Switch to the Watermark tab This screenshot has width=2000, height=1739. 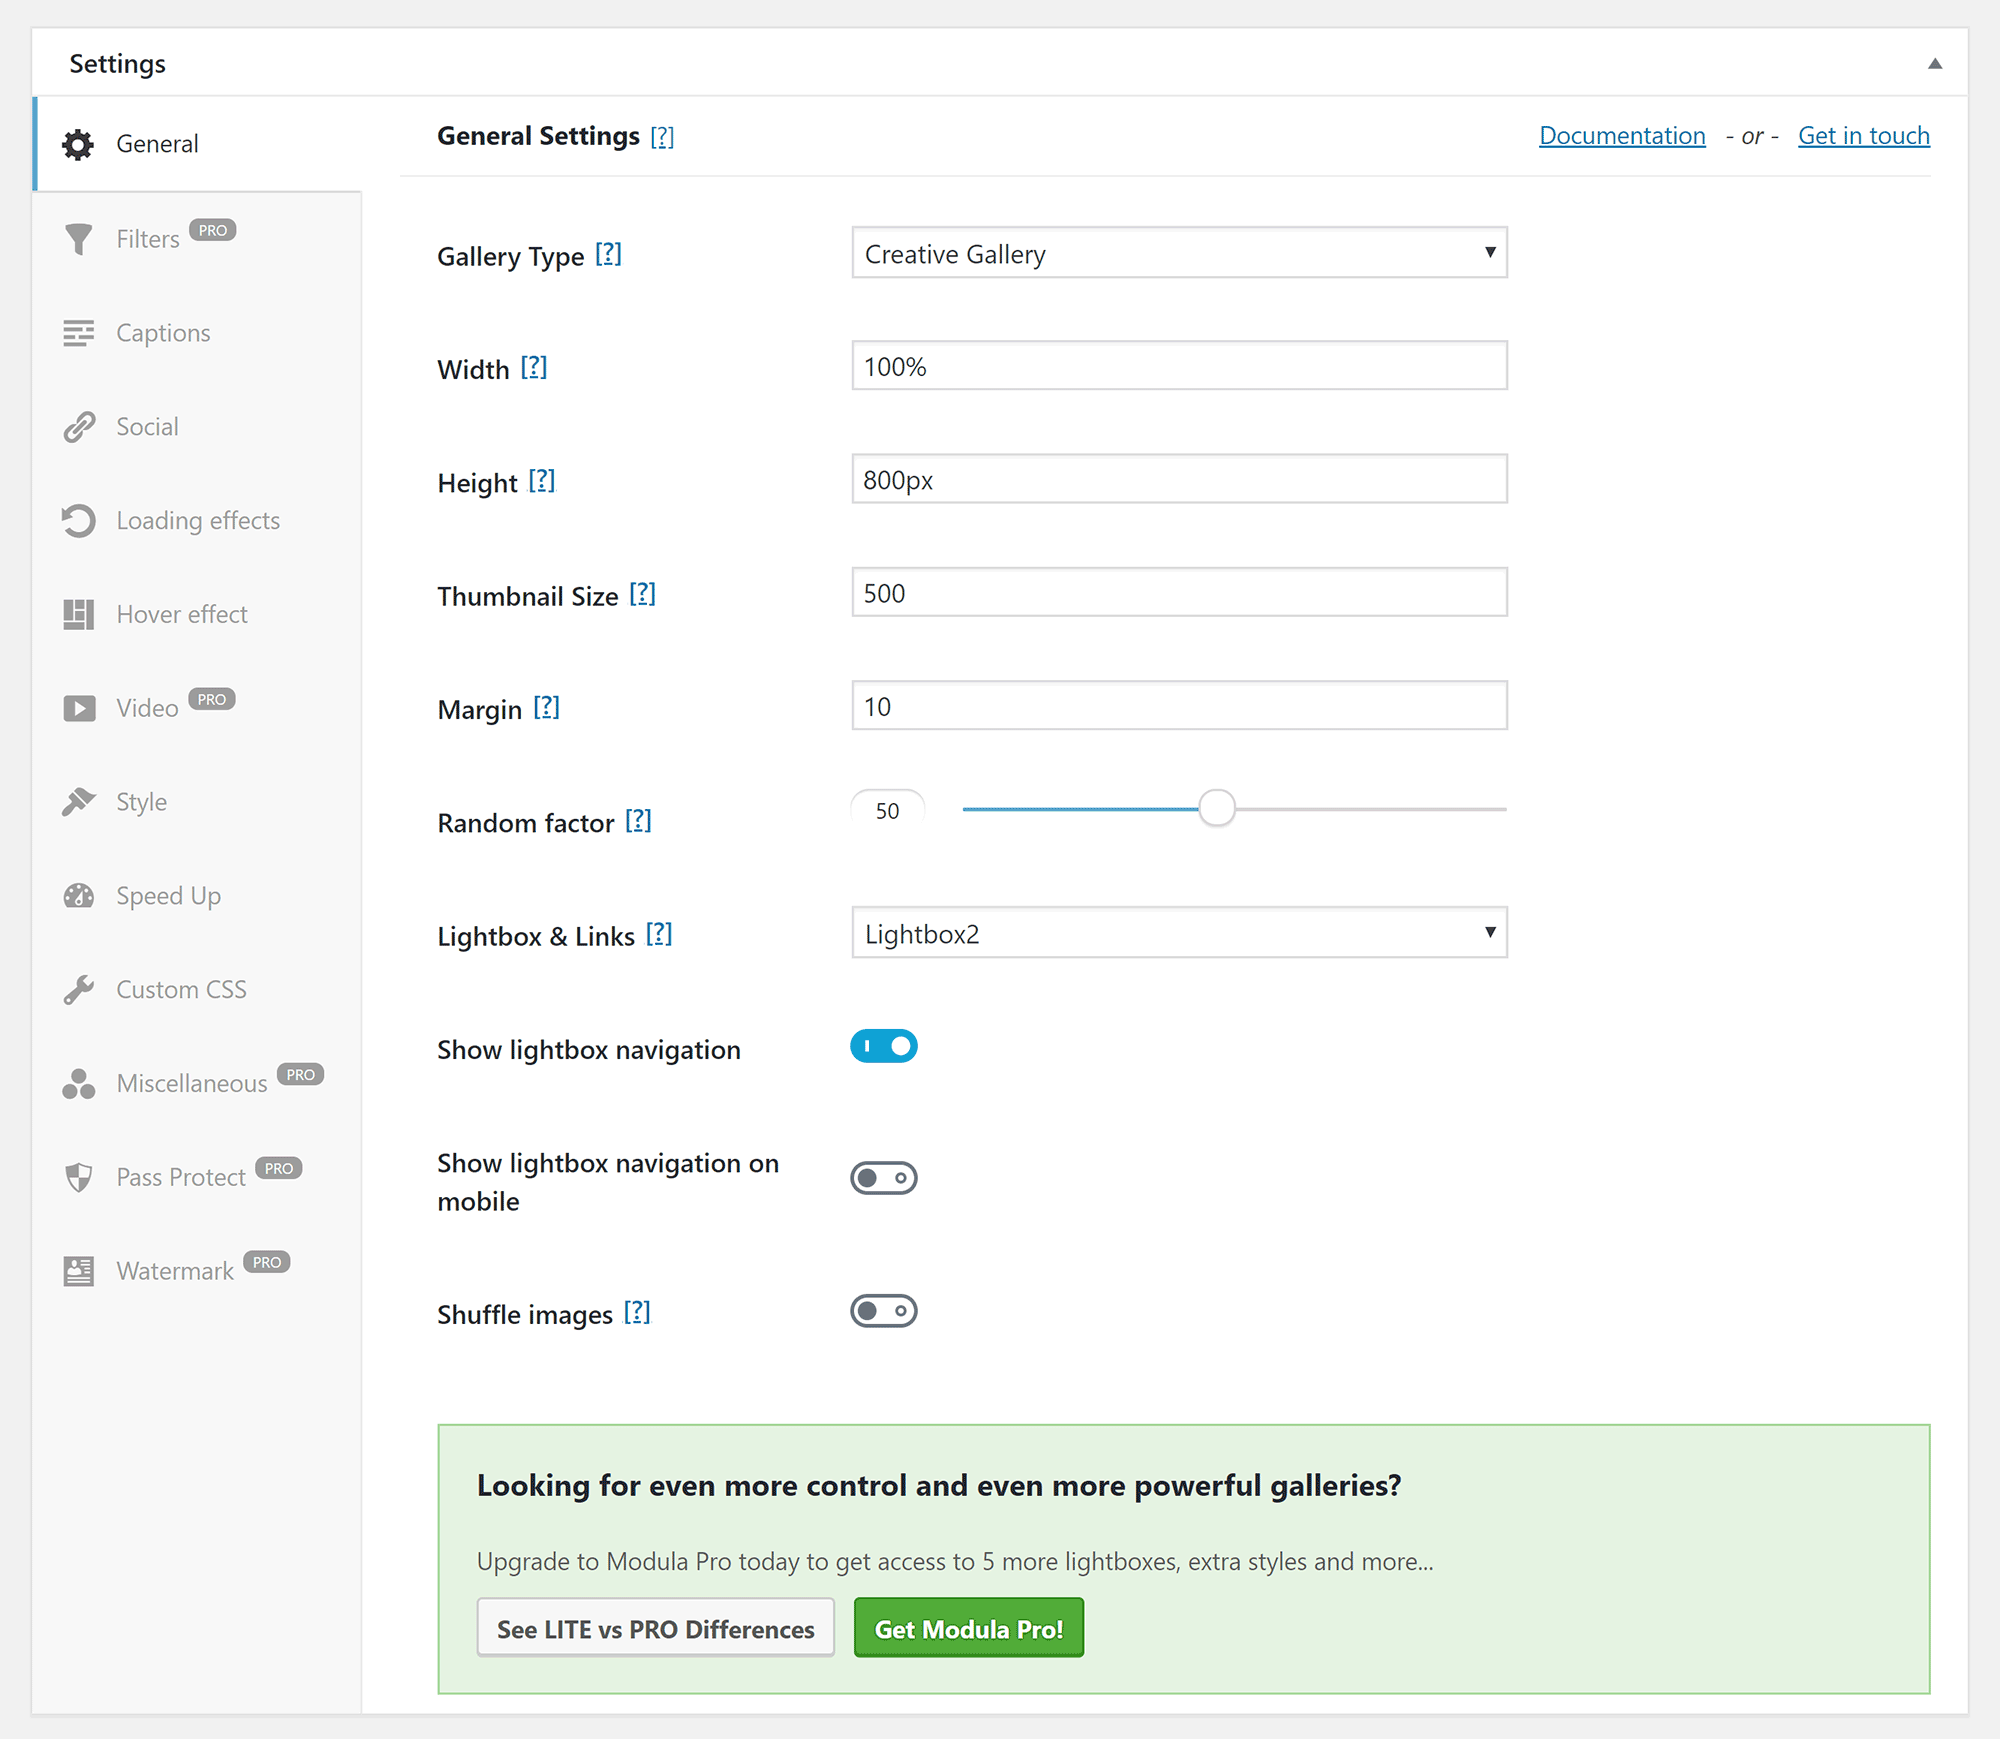198,1271
